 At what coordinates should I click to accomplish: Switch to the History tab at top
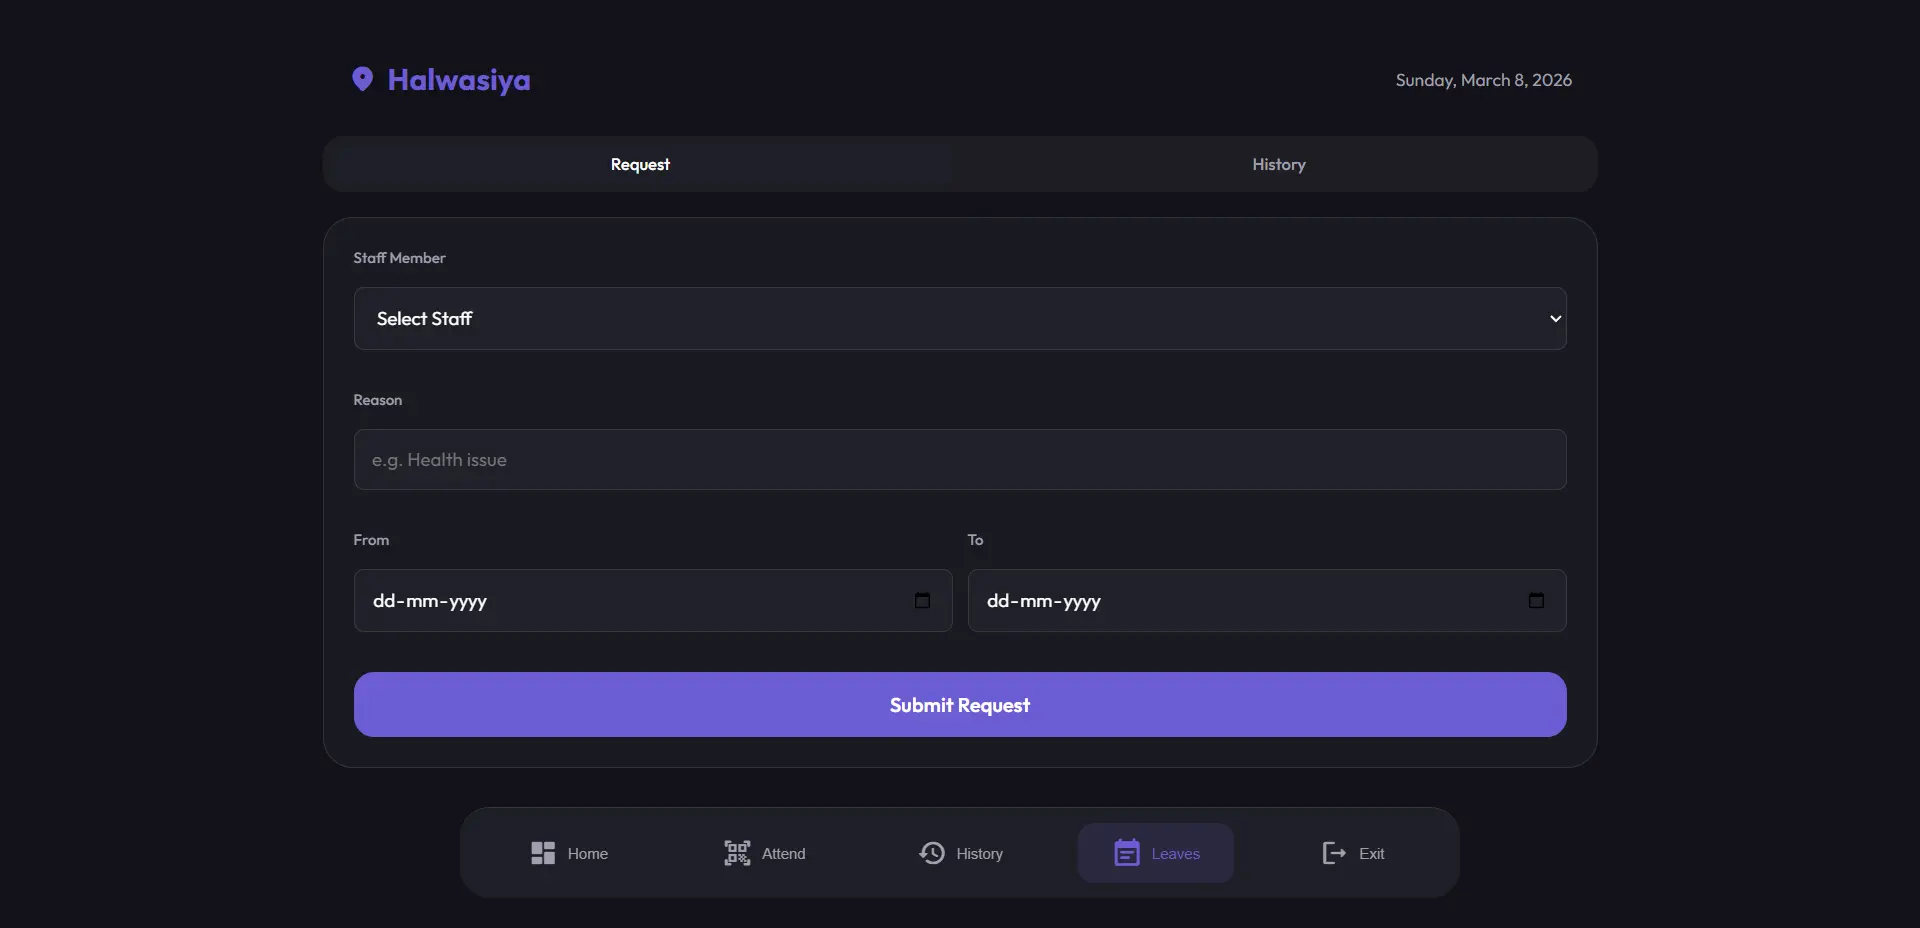1279,164
